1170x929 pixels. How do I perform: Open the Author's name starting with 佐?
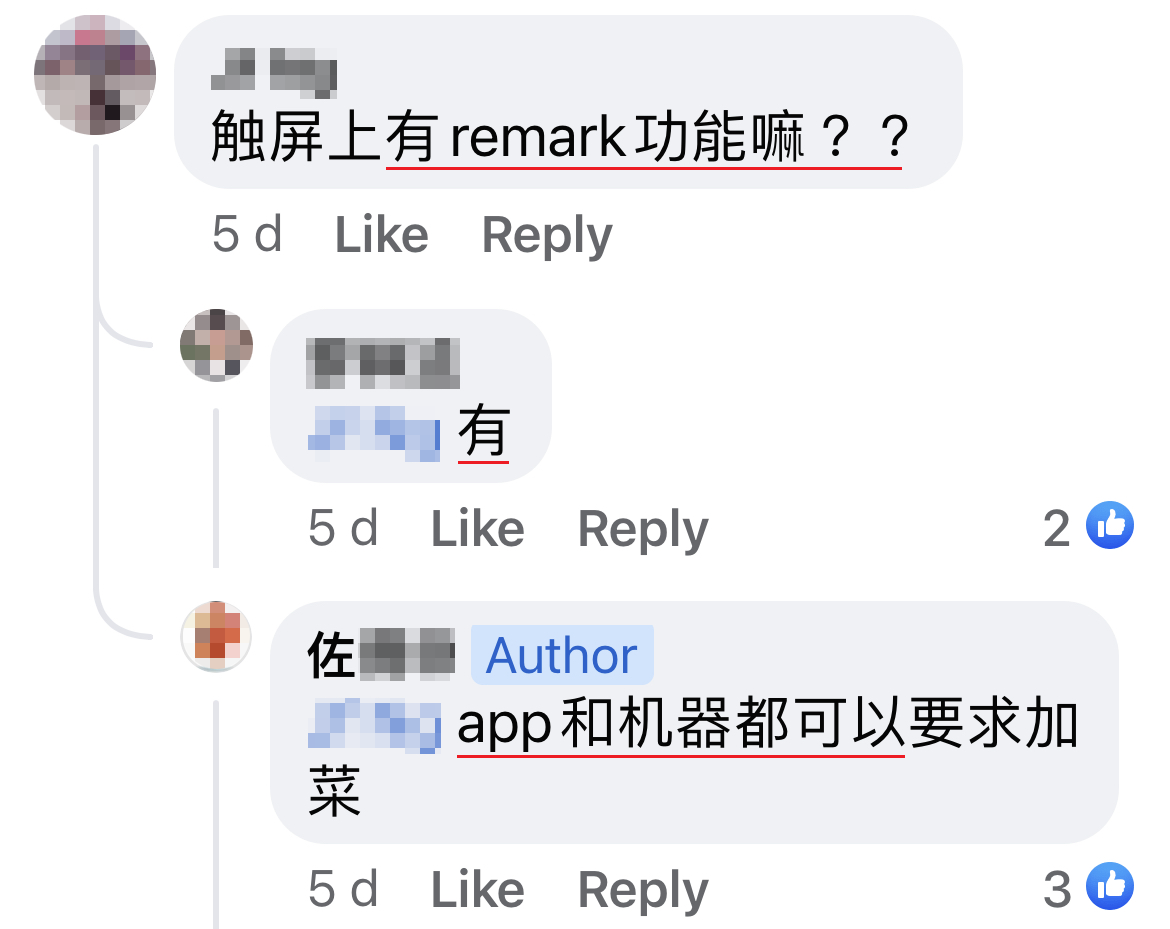tap(381, 655)
